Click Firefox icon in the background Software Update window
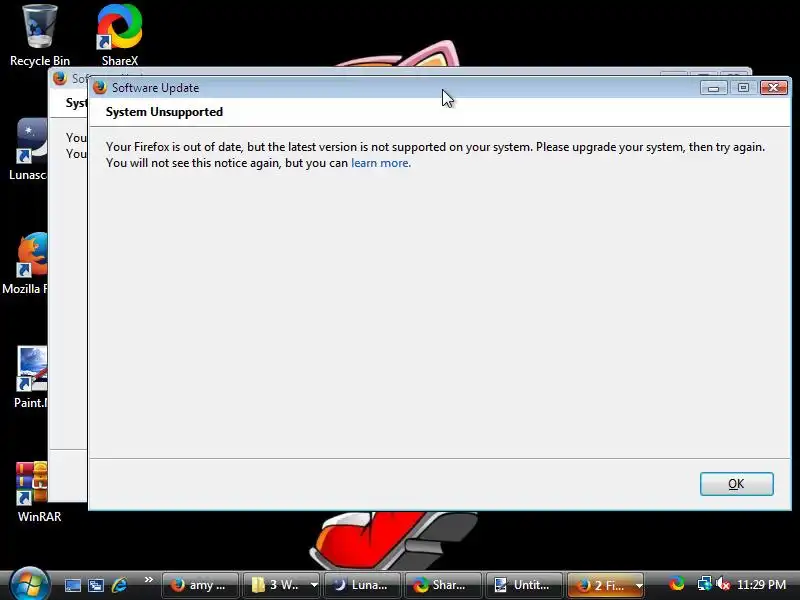Screen dimensions: 800x600 (60, 78)
